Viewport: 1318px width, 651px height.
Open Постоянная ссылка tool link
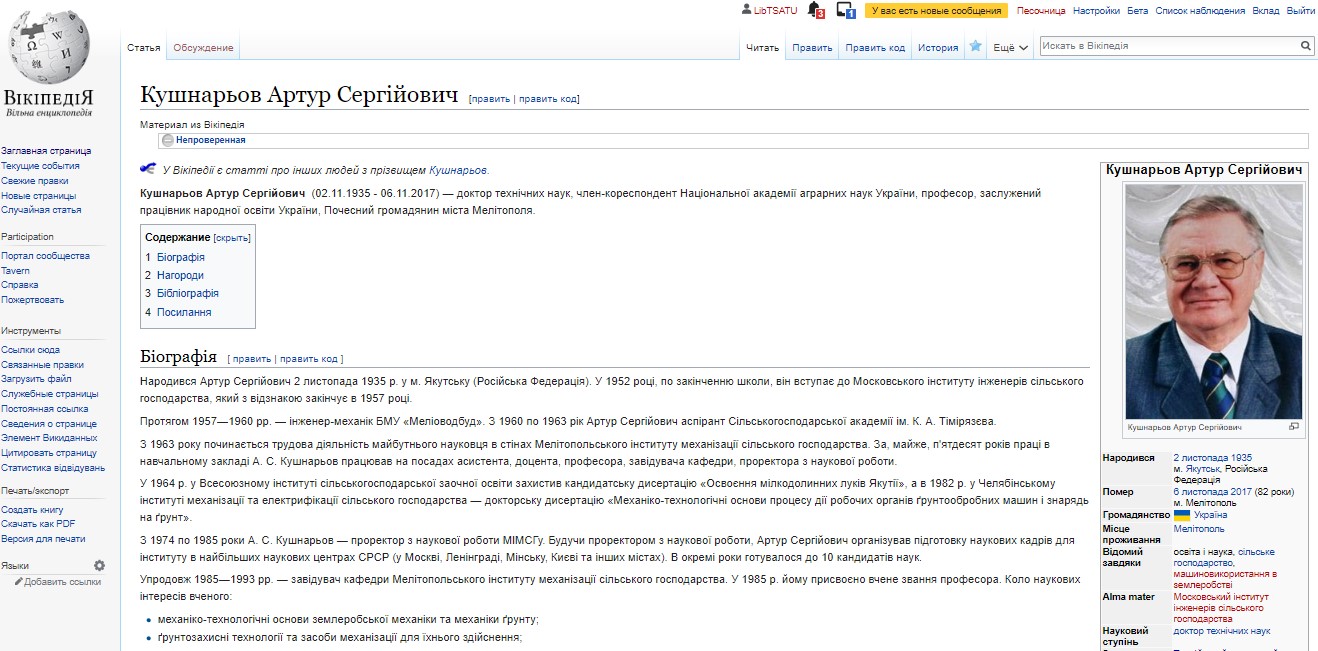44,409
